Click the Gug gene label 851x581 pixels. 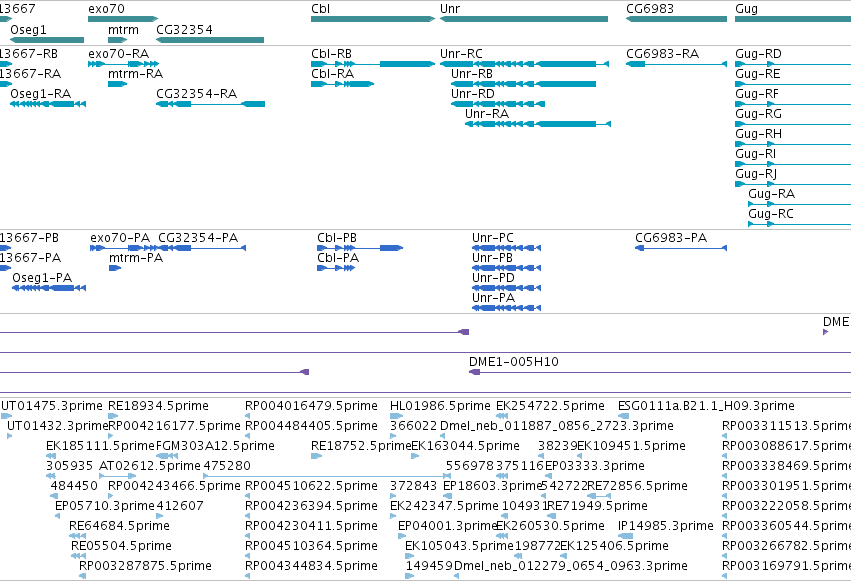coord(746,9)
